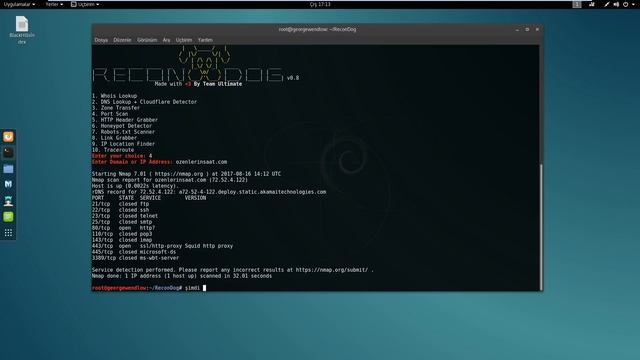
Task: Minimize the terminal window
Action: (x=517, y=29)
